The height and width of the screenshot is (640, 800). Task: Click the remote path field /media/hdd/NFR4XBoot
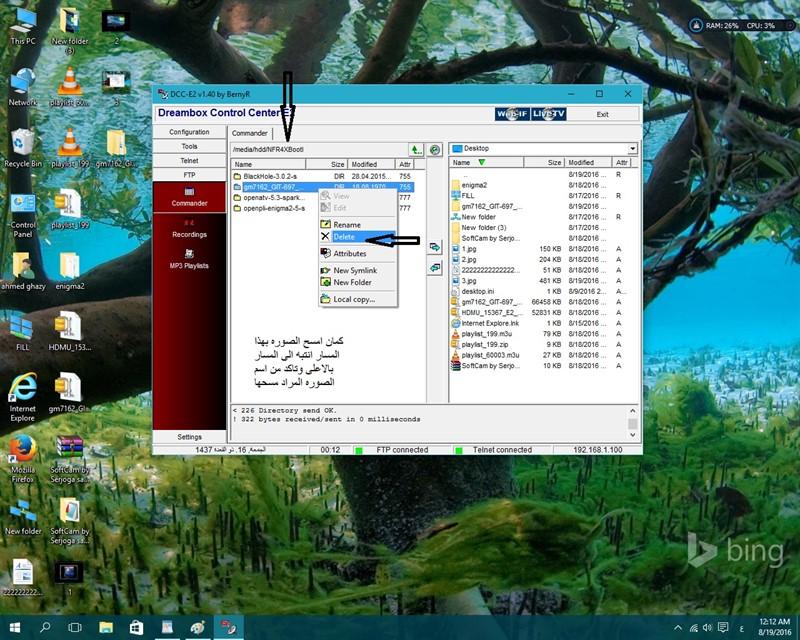[x=319, y=150]
